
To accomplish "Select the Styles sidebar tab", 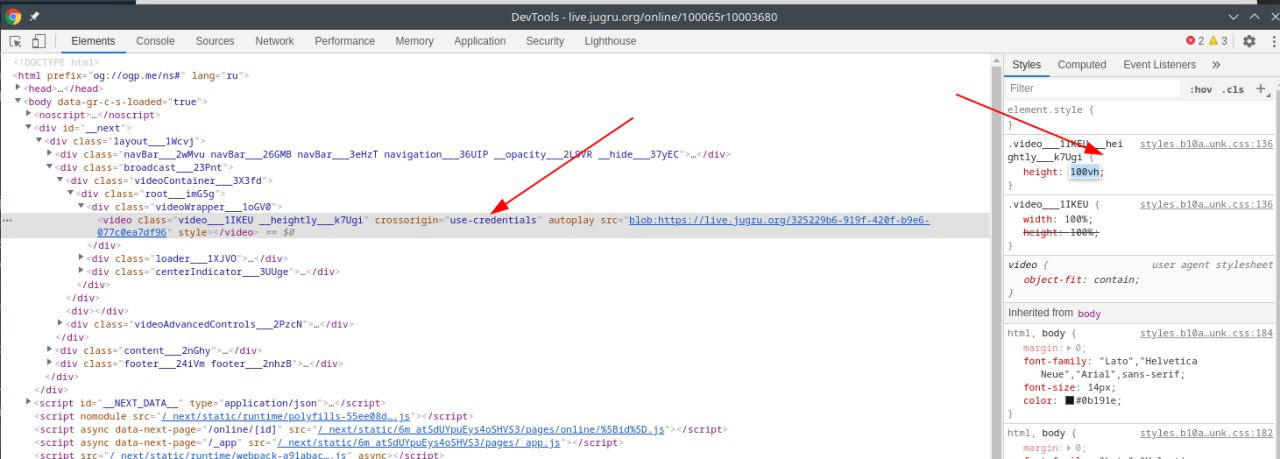I will 1026,65.
